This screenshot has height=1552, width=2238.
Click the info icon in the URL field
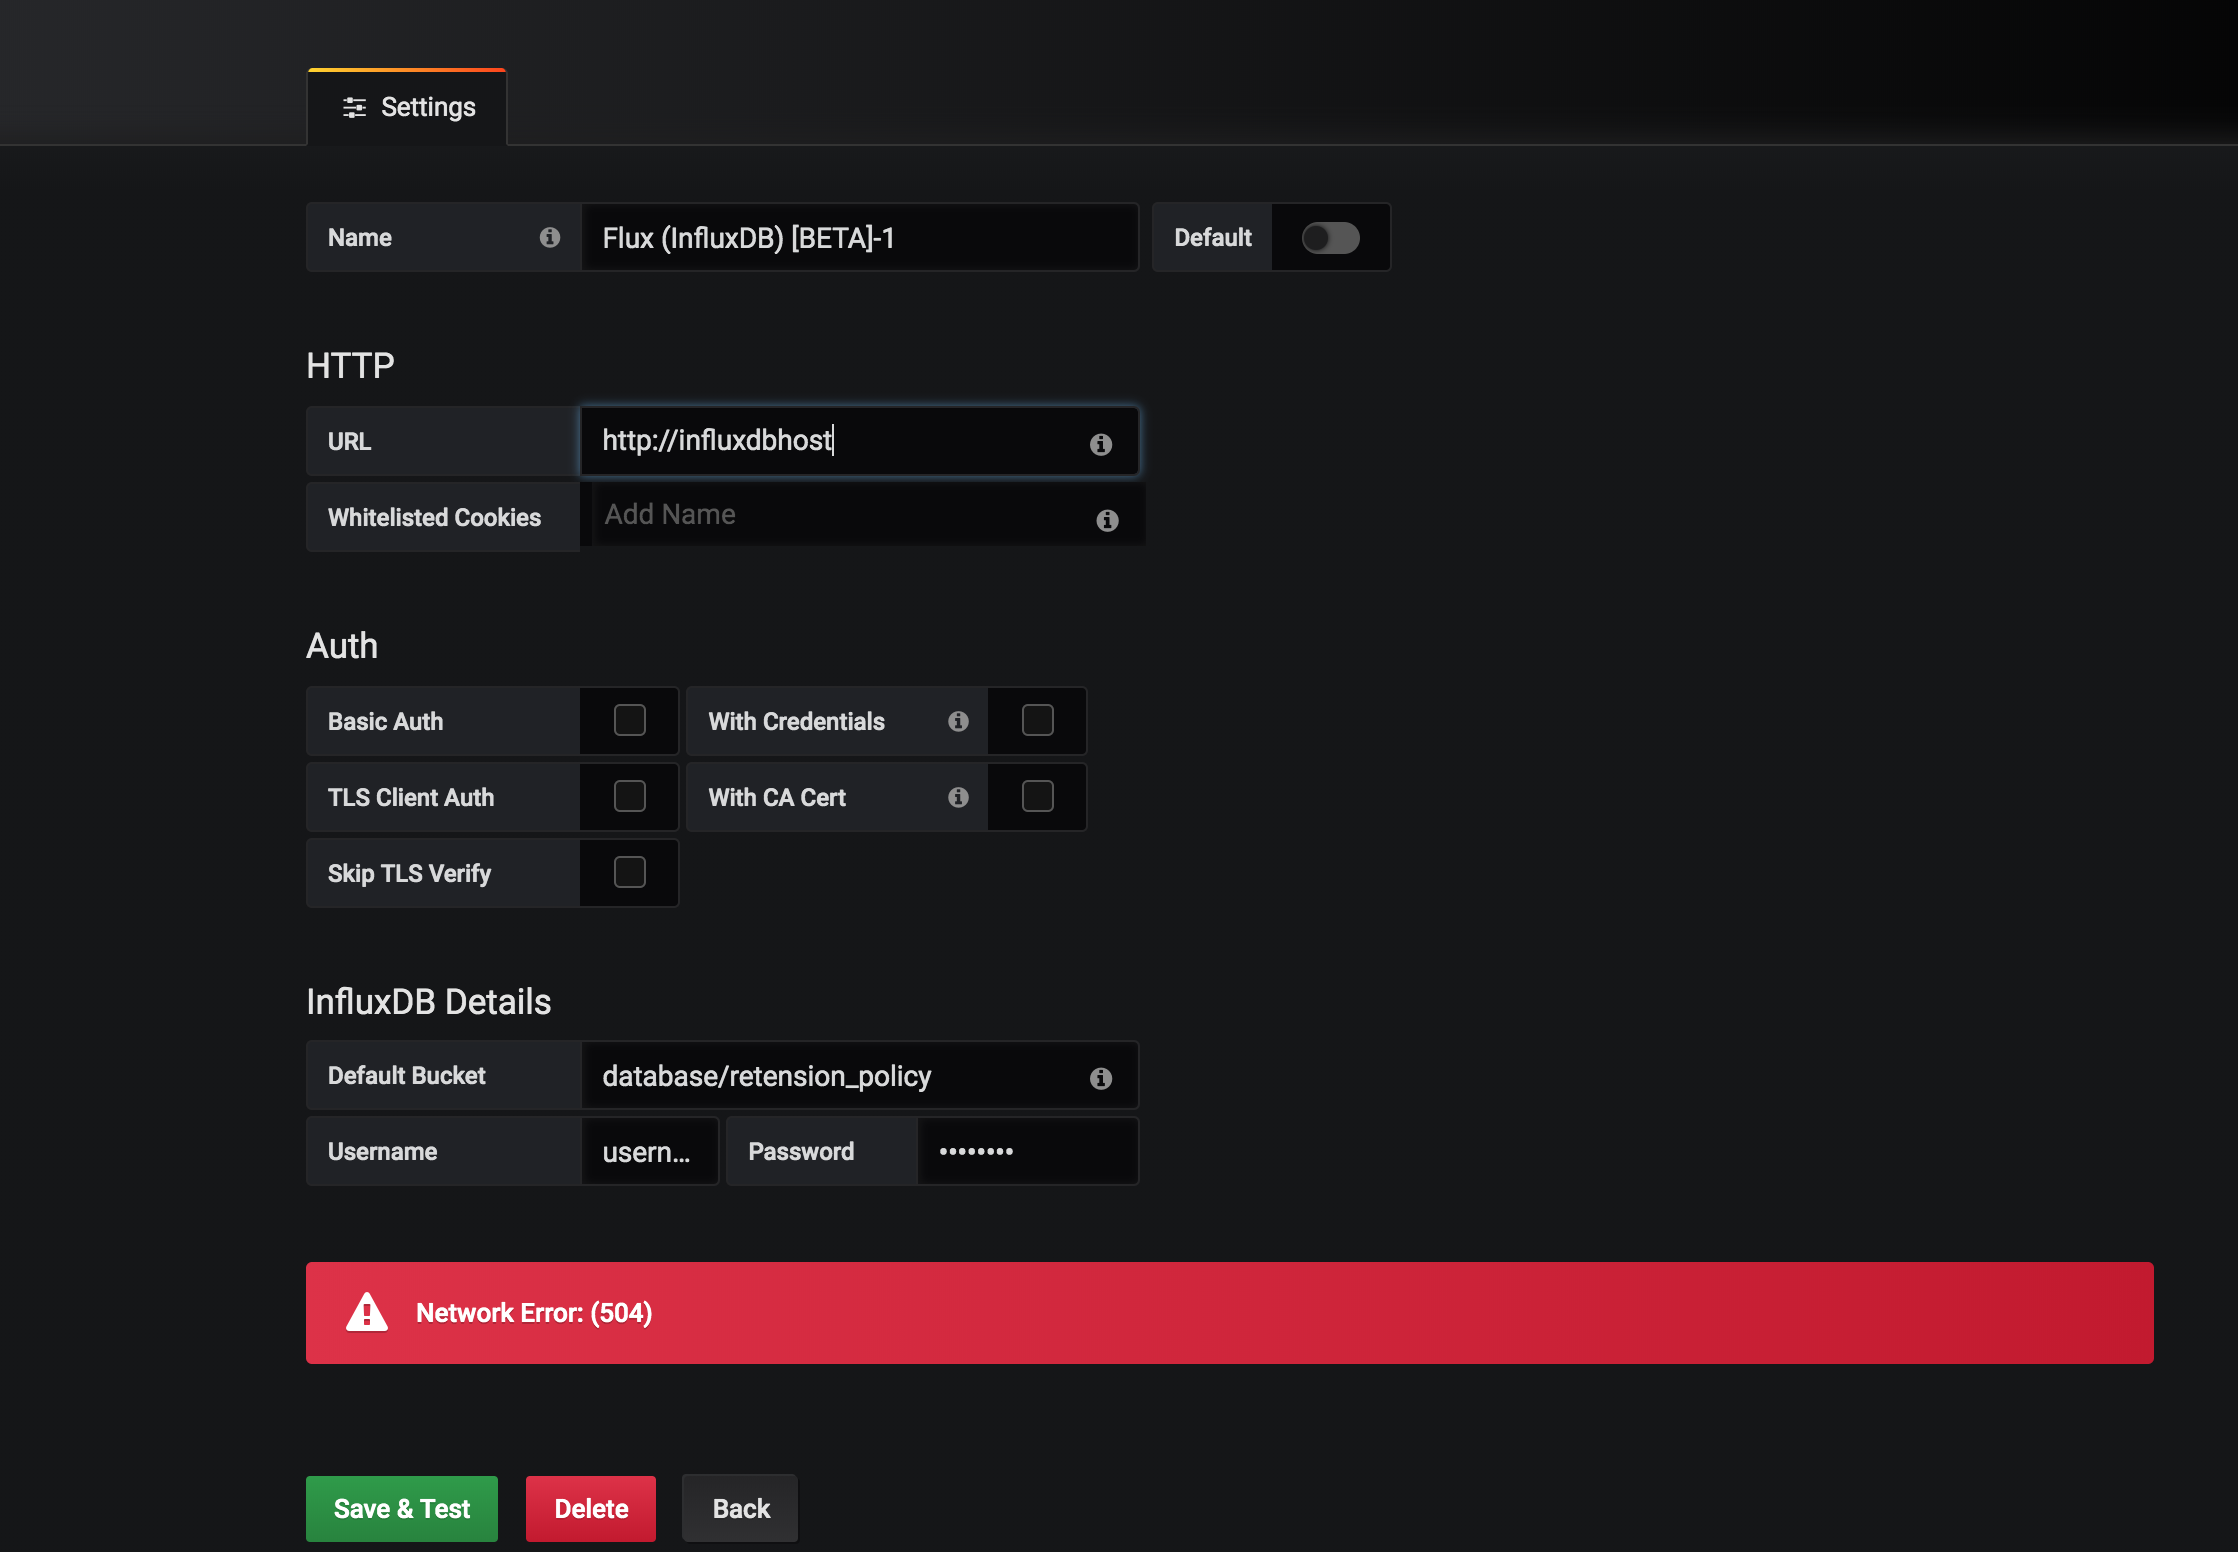(1101, 443)
